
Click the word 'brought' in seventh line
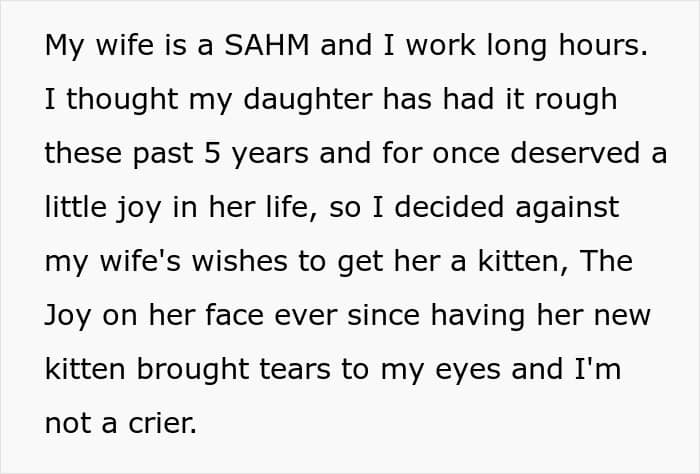coord(192,370)
